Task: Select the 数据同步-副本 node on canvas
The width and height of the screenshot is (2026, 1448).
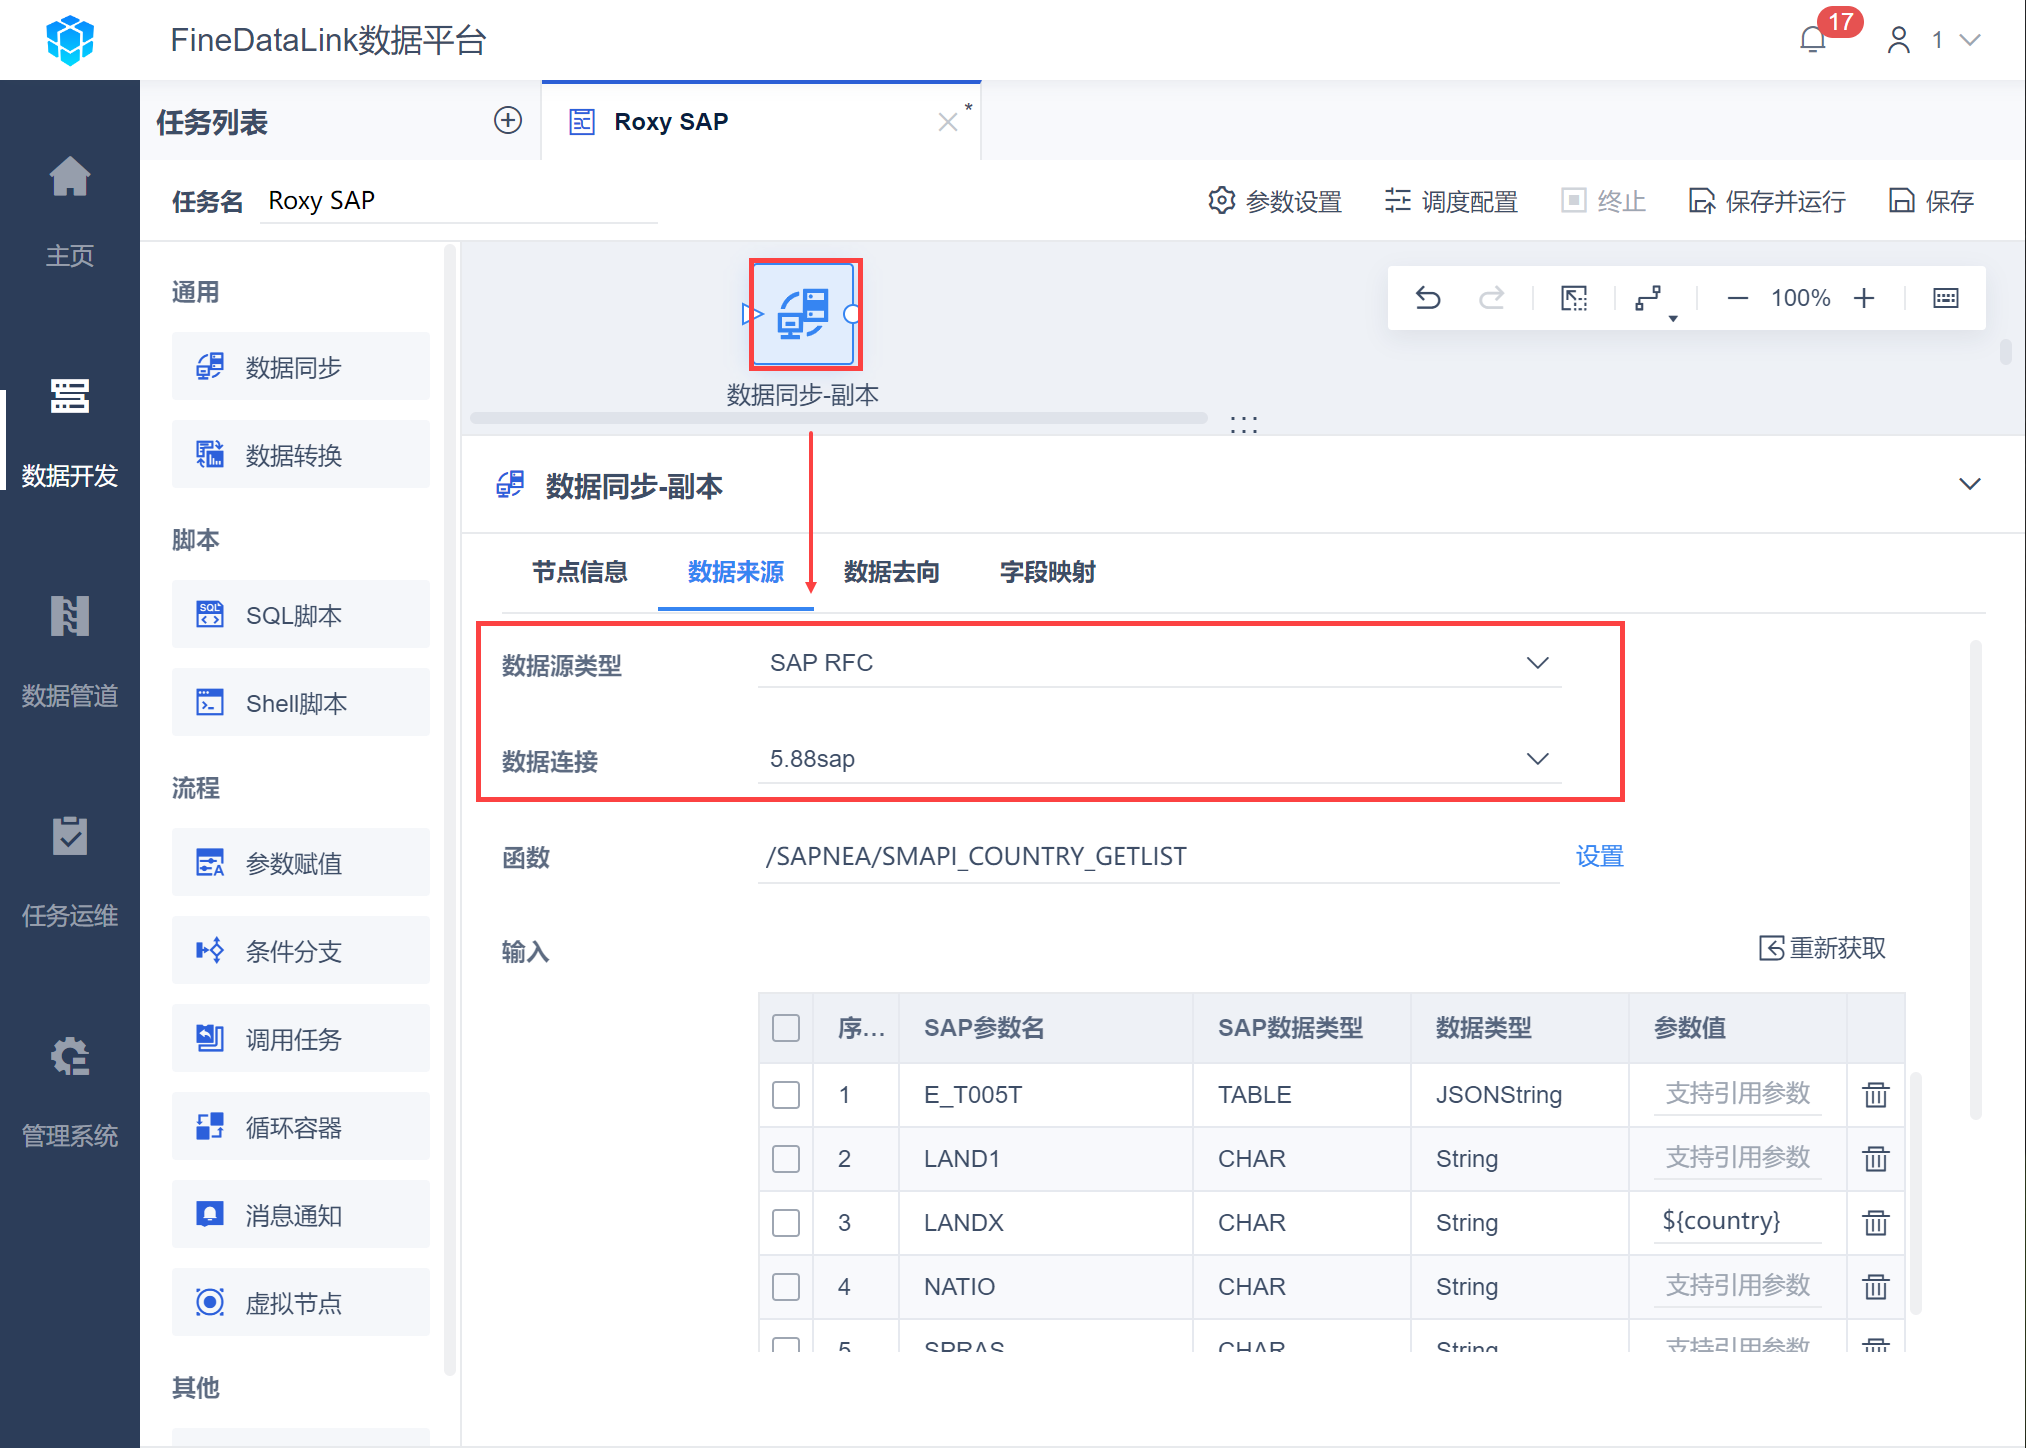Action: click(x=804, y=315)
